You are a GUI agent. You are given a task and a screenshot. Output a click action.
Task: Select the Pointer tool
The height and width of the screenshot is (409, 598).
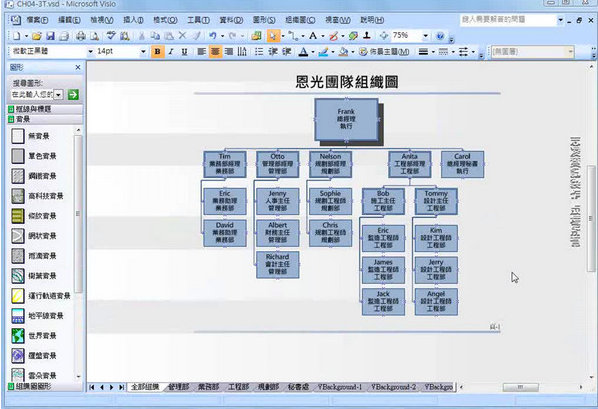[x=273, y=36]
